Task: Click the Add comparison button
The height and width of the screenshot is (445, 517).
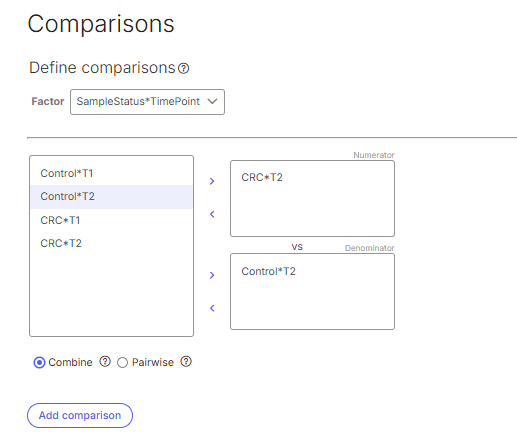Action: coord(80,415)
